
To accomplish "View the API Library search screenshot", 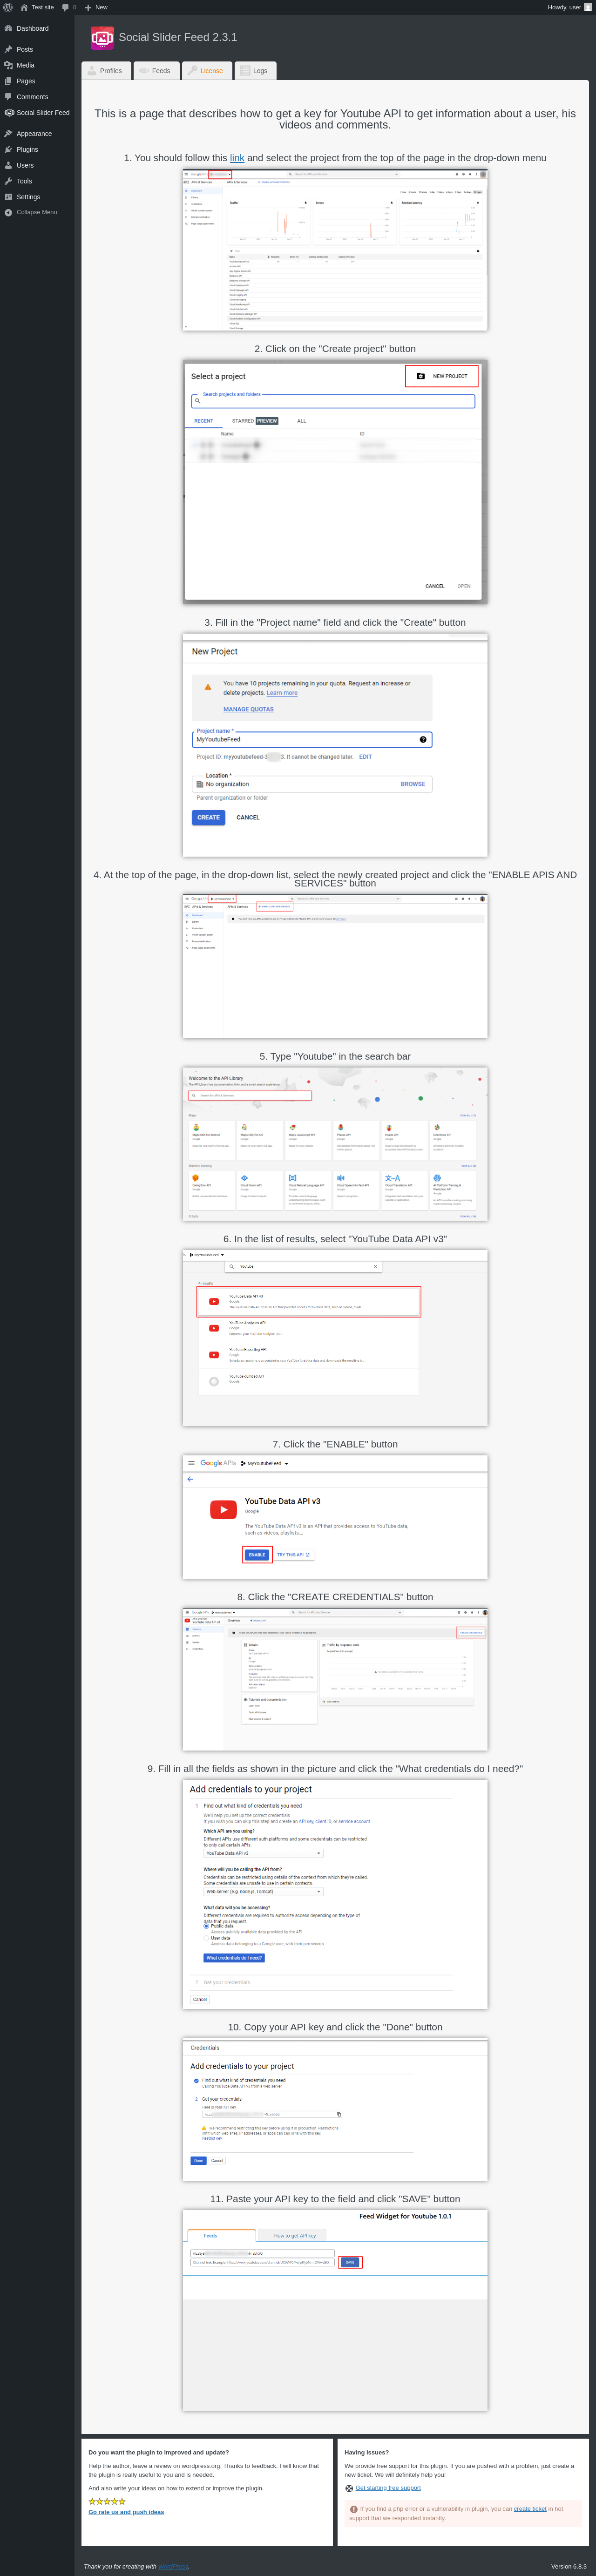I will [x=335, y=1144].
